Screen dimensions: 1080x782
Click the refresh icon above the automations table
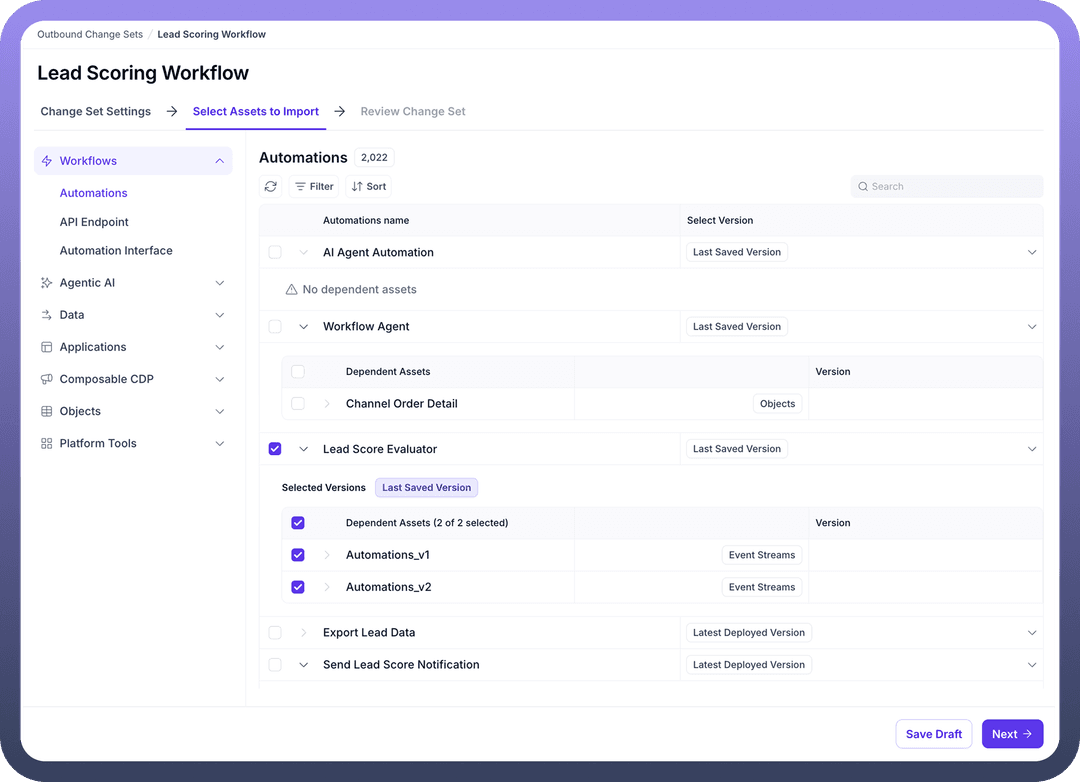(x=270, y=186)
